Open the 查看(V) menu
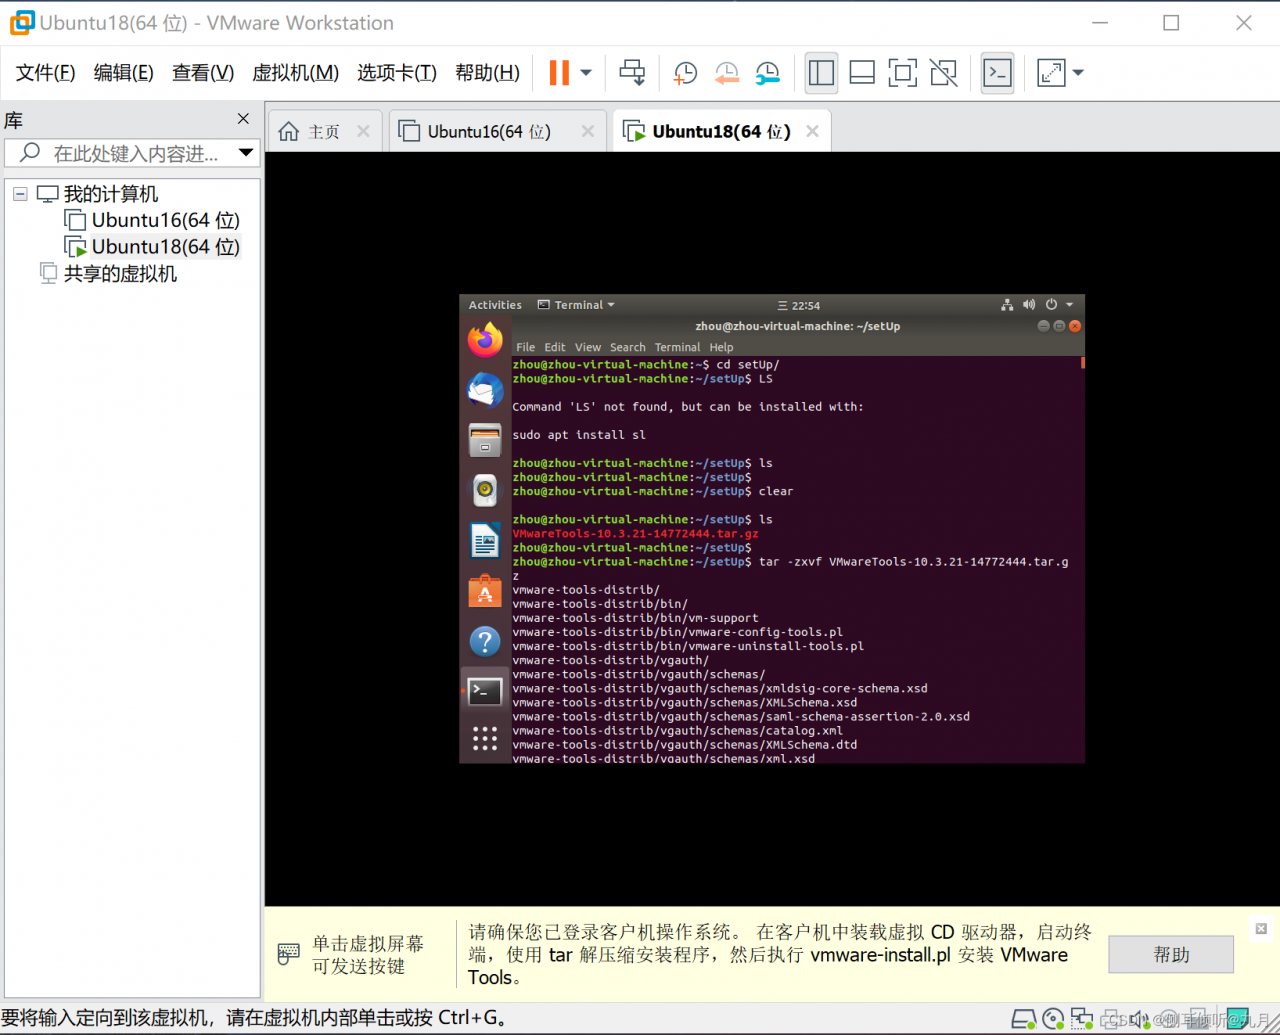 click(203, 72)
